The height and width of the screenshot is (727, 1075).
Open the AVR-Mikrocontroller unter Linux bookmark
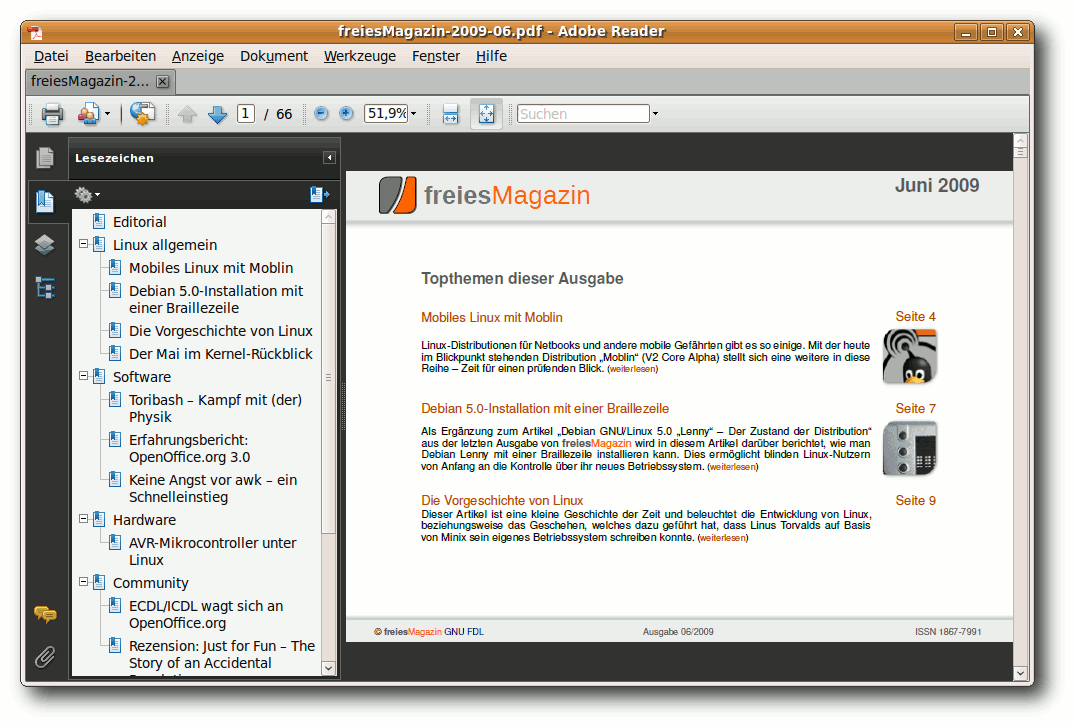[x=213, y=551]
